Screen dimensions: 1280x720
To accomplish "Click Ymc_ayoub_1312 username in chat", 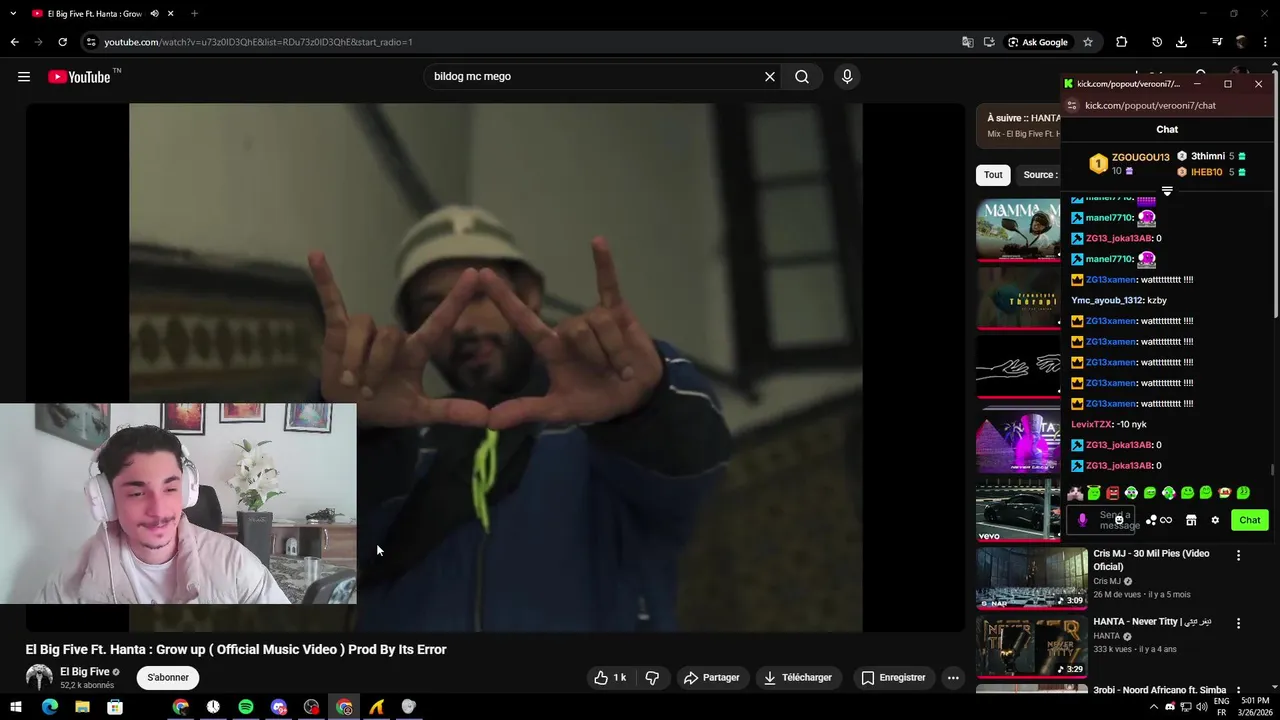I will [x=1106, y=300].
